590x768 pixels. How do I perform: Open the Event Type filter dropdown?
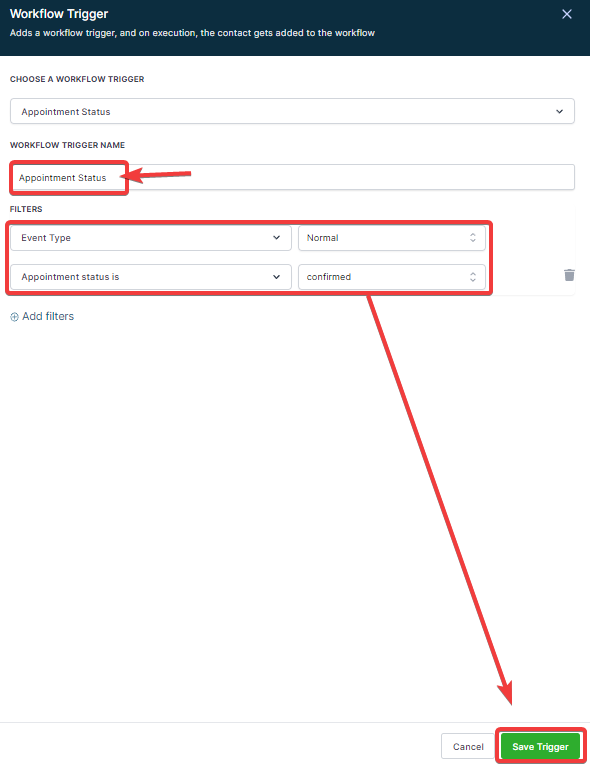pos(151,238)
